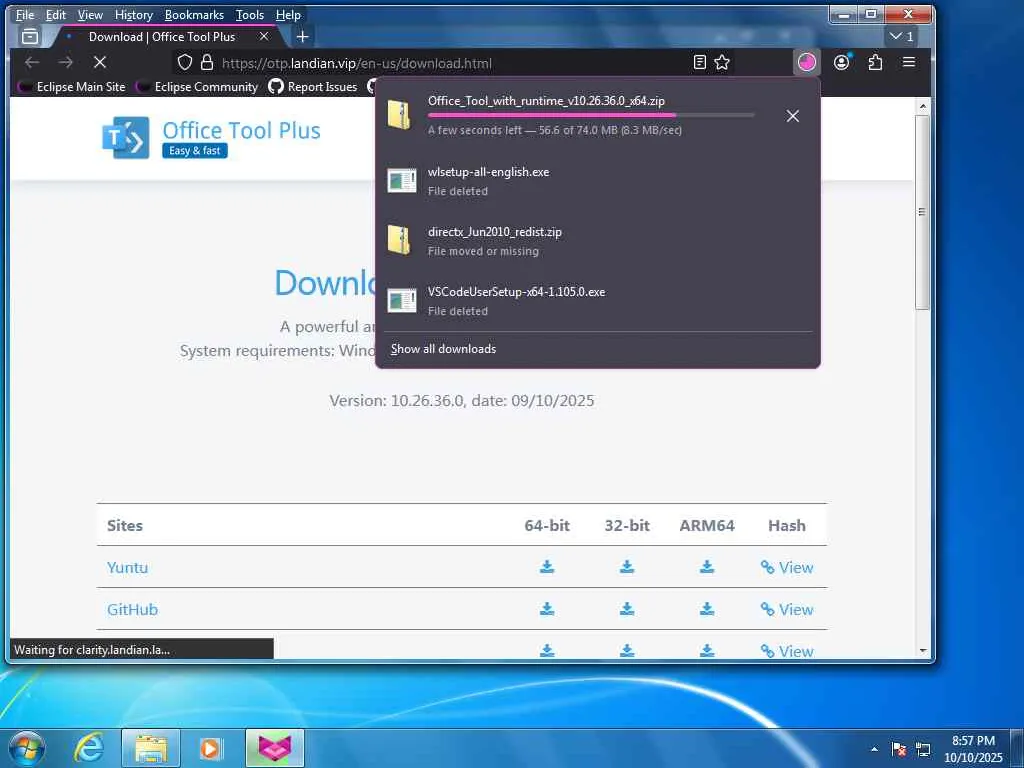Click the page vertical scrollbar thumb
This screenshot has width=1024, height=768.
[x=922, y=212]
